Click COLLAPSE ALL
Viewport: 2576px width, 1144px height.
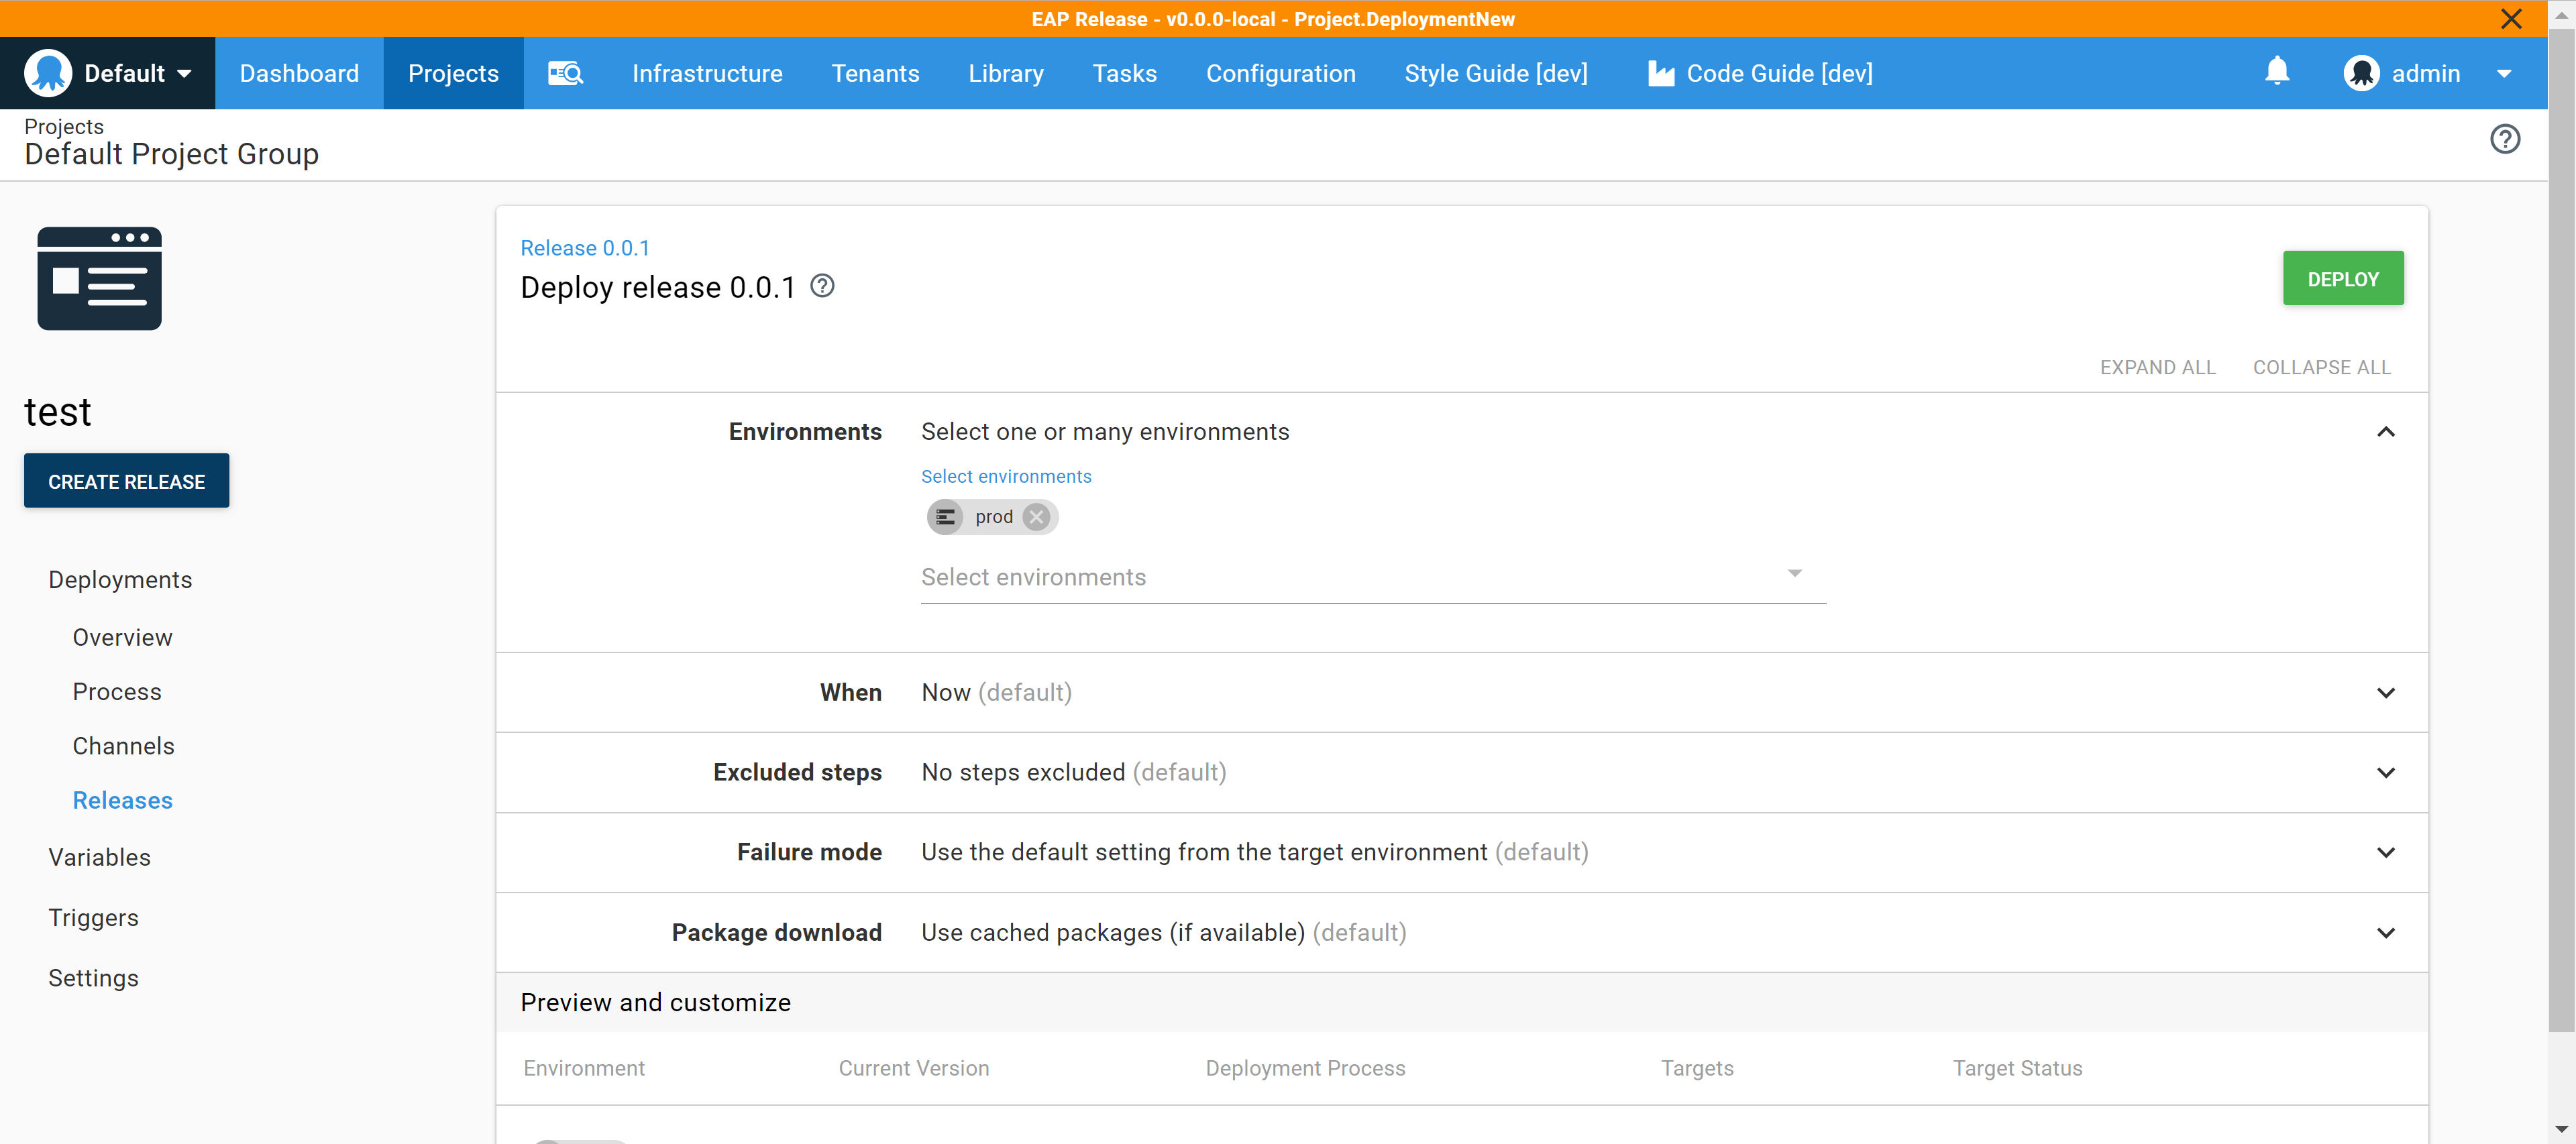(2321, 367)
